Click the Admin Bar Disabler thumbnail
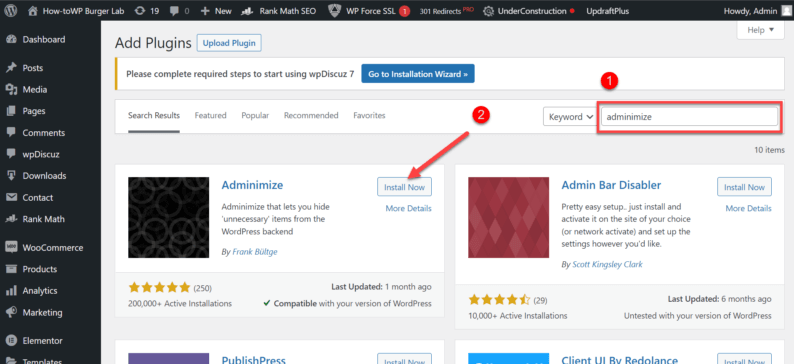 pos(508,218)
